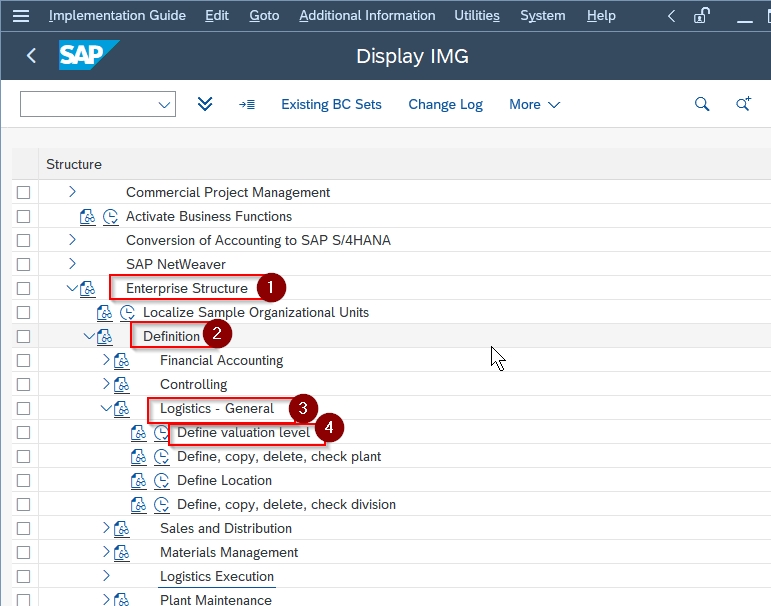Go back using the header back arrow
Viewport: 771px width, 606px height.
31,56
